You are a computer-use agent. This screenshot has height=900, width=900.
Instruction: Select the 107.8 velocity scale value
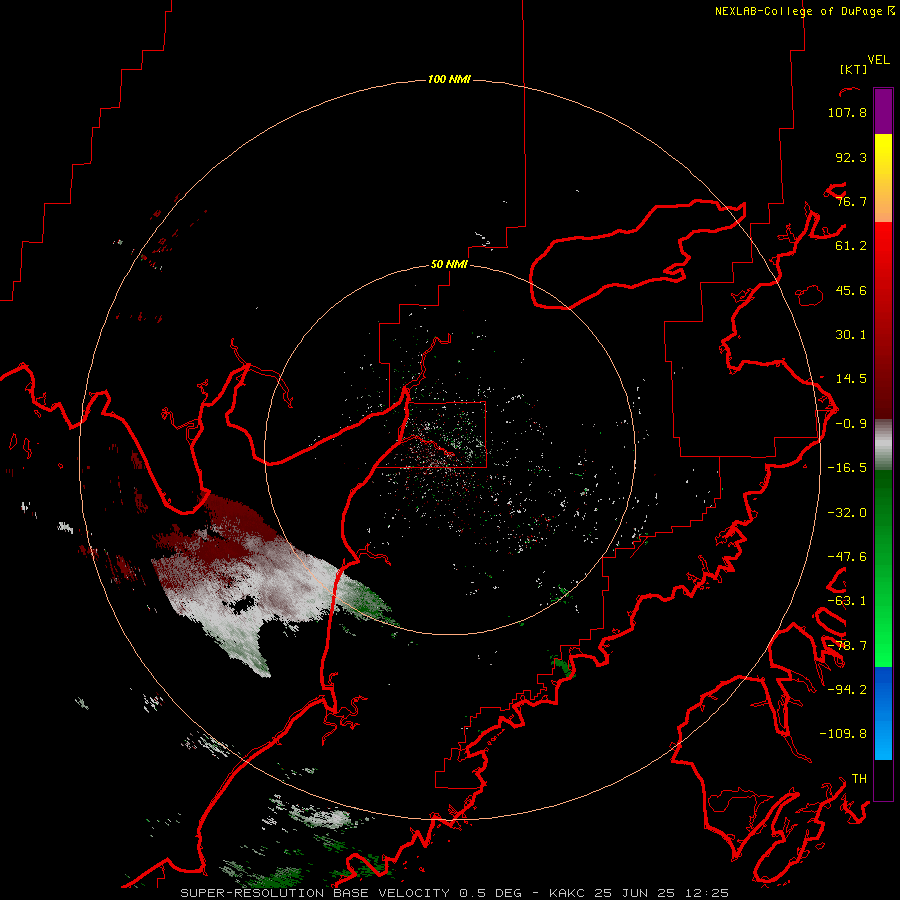coord(847,112)
